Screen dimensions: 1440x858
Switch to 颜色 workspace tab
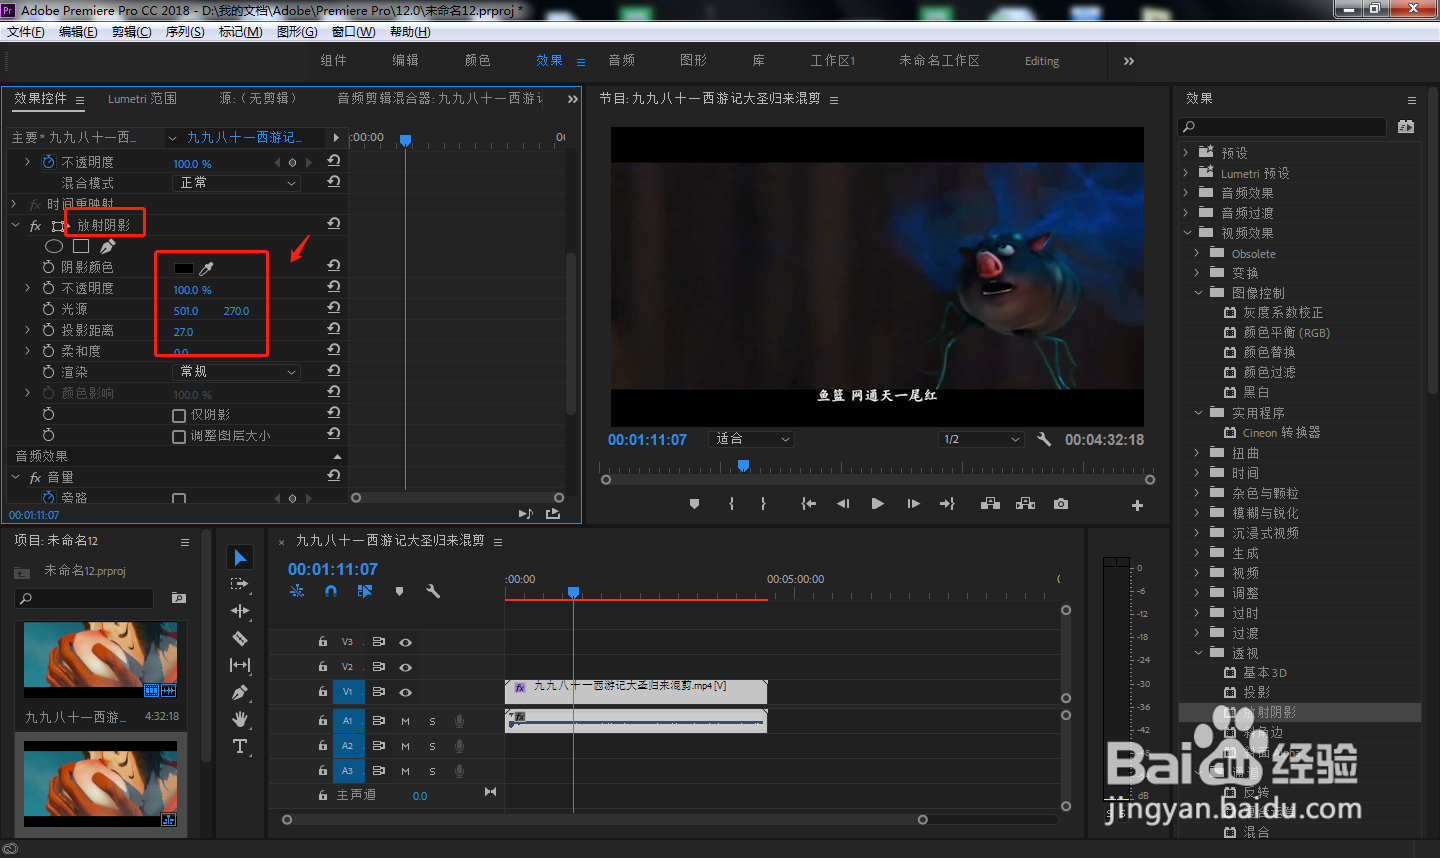coord(477,61)
